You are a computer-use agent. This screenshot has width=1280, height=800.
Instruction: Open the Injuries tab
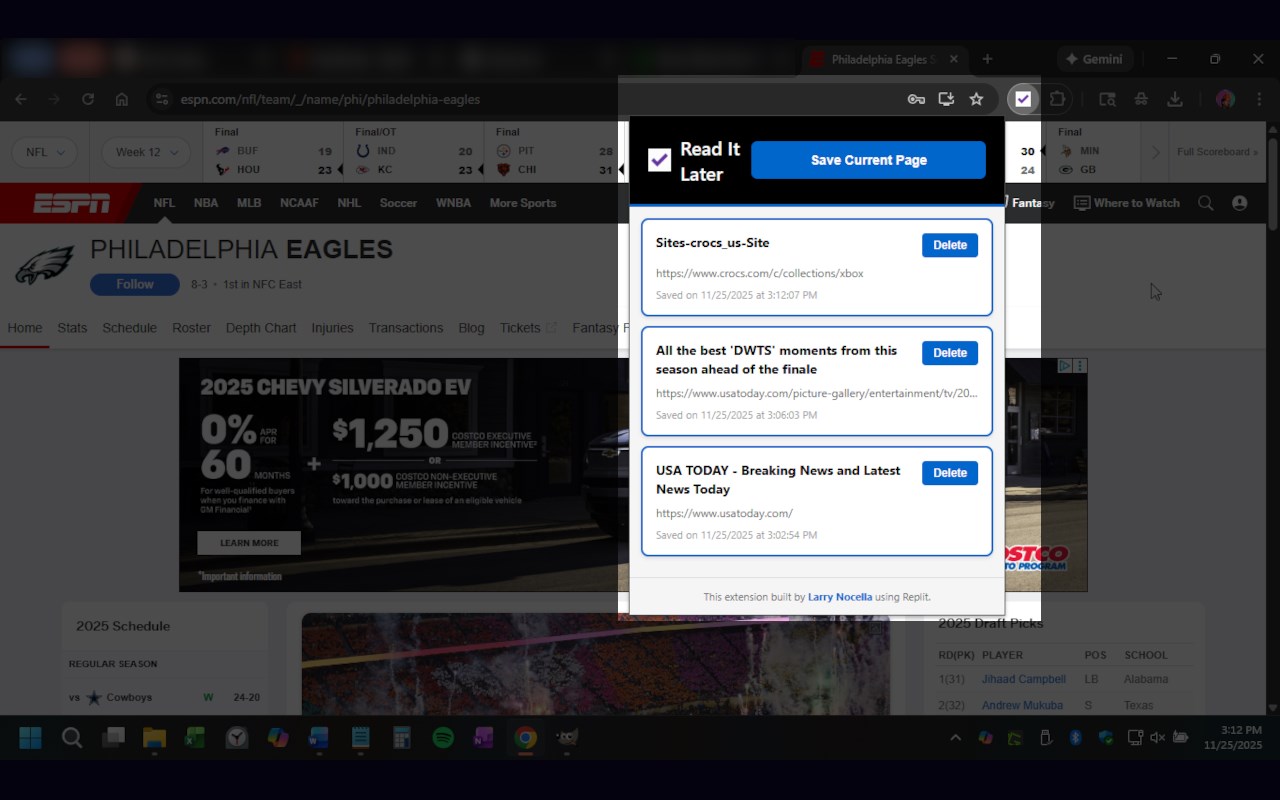[332, 328]
